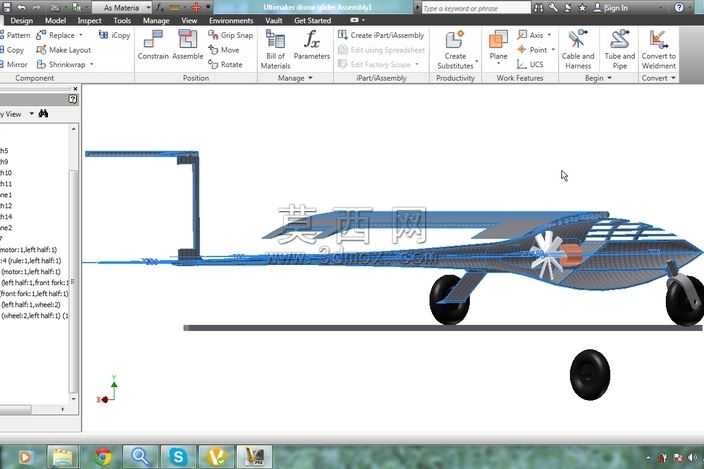
Task: Switch to the Inspect tab
Action: click(89, 21)
